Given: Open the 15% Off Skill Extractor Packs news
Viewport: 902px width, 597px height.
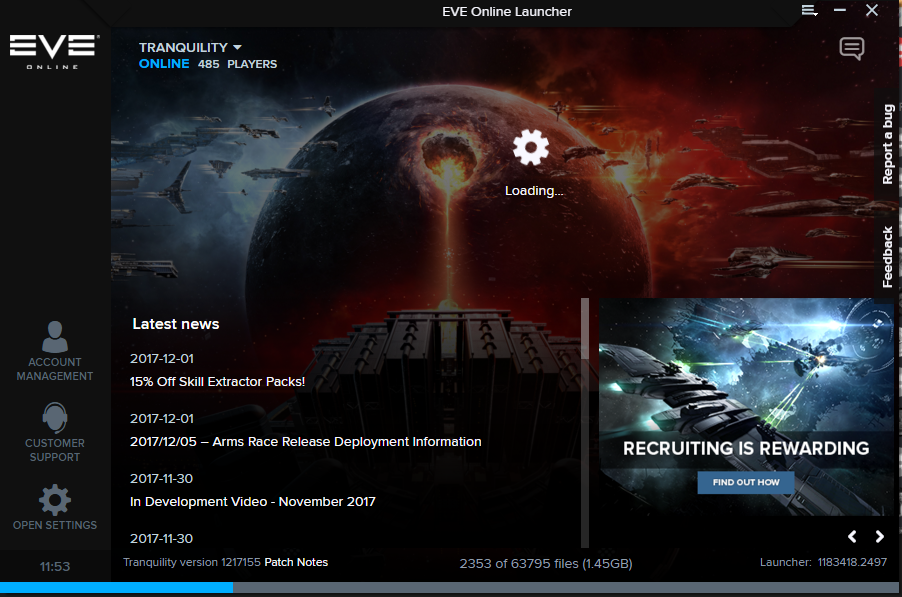Looking at the screenshot, I should click(x=217, y=382).
